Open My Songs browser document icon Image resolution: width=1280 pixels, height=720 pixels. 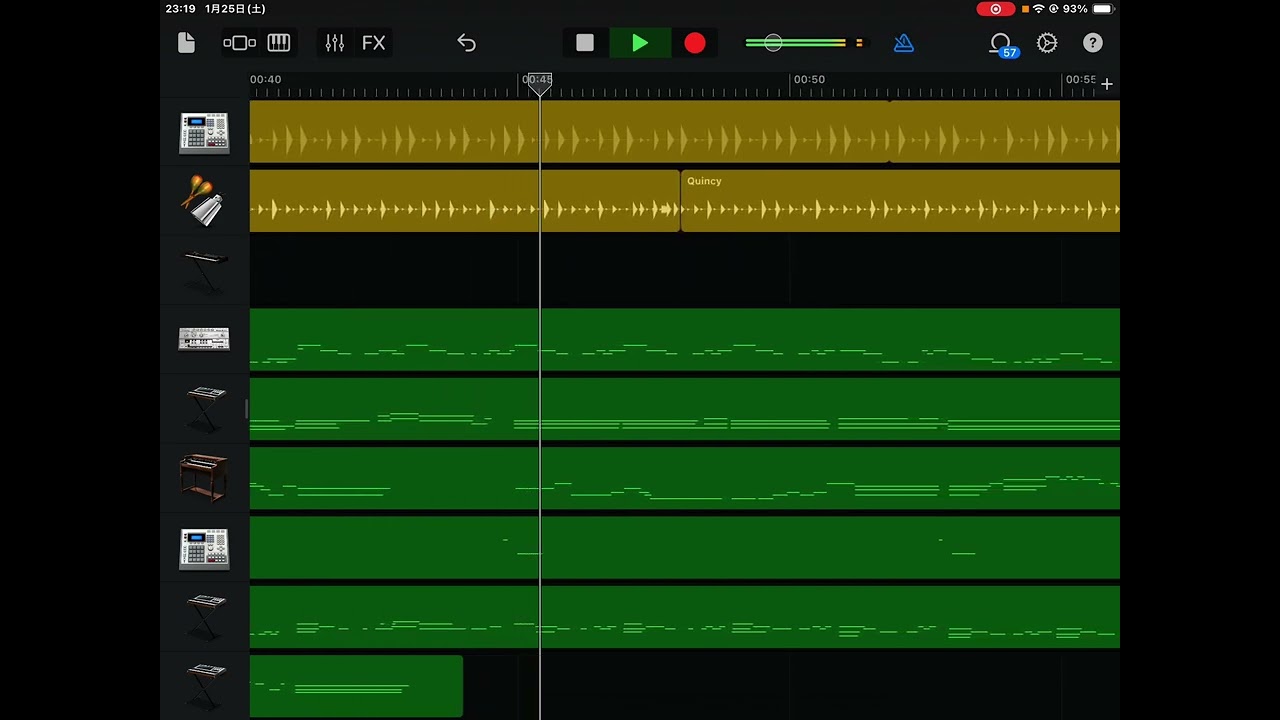[186, 43]
